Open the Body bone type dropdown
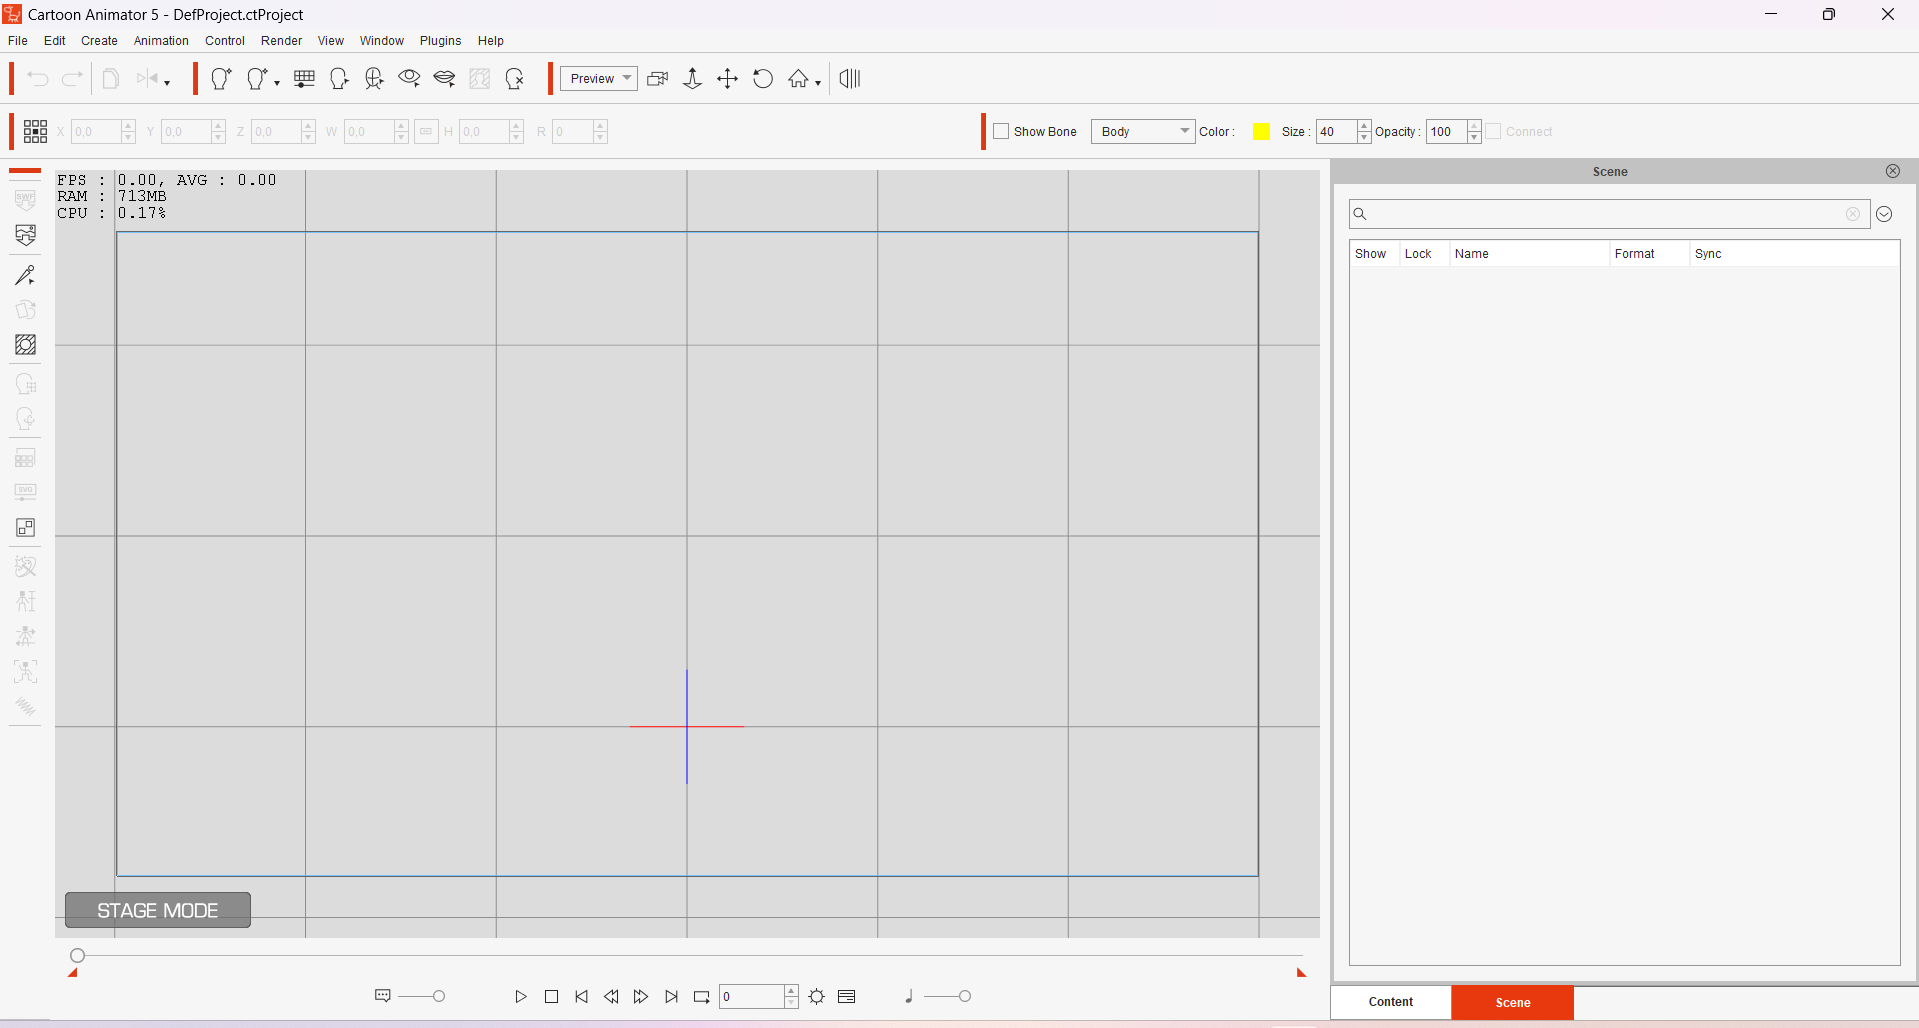Screen dimensions: 1919x1028 click(1143, 131)
